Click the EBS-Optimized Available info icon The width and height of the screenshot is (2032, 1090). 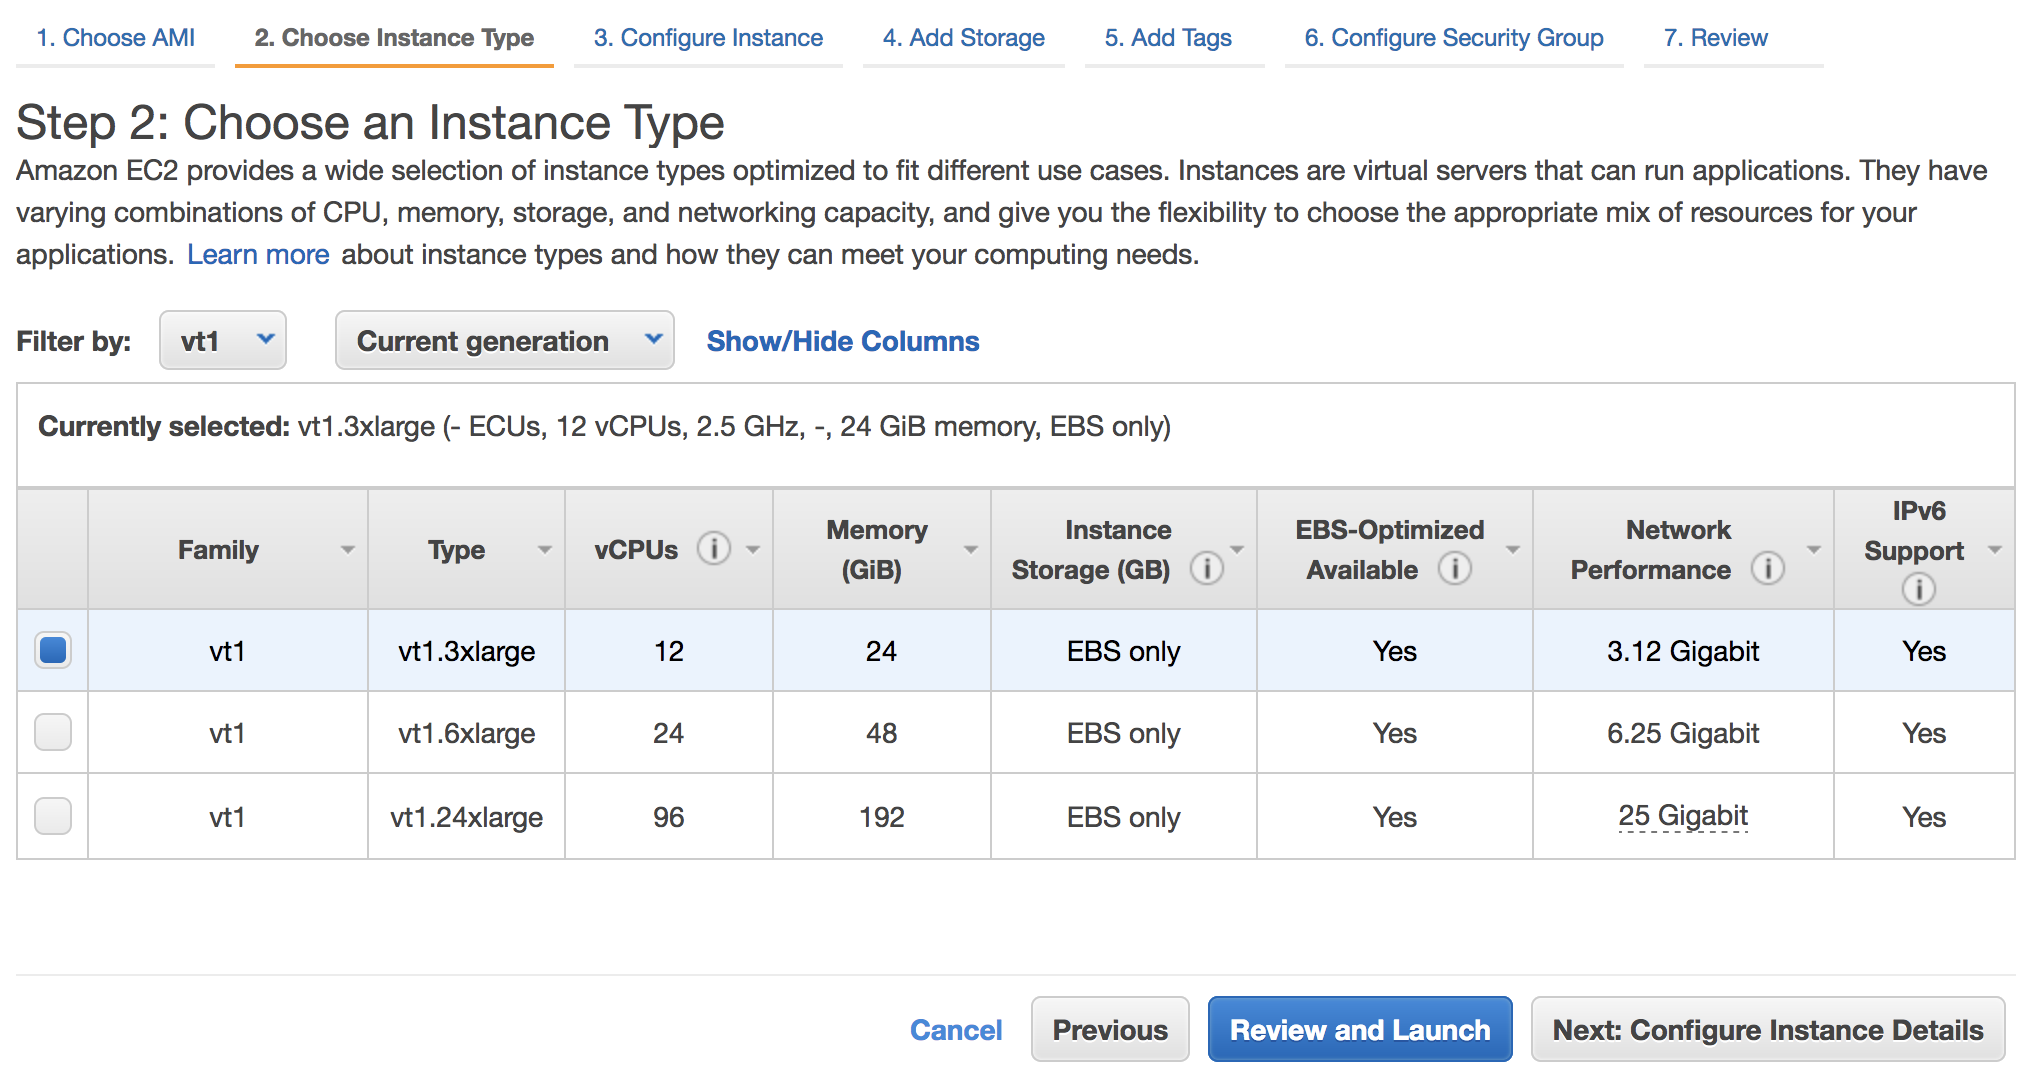(1454, 569)
